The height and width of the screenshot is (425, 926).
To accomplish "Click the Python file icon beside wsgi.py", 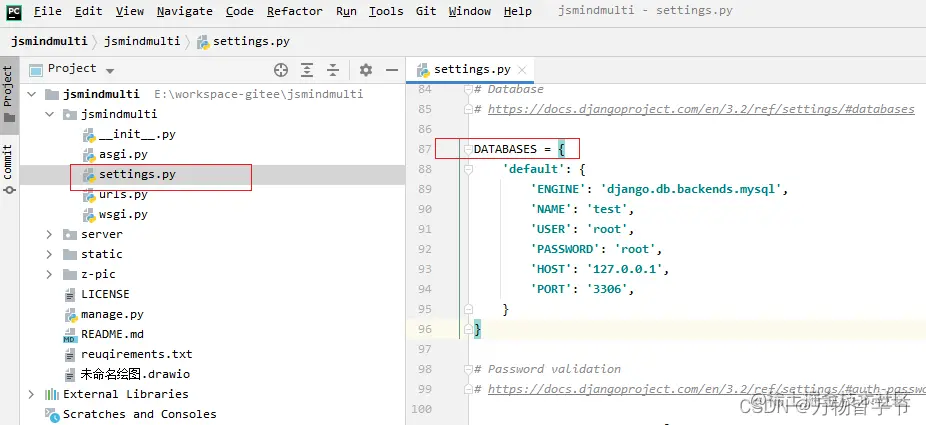I will 89,215.
